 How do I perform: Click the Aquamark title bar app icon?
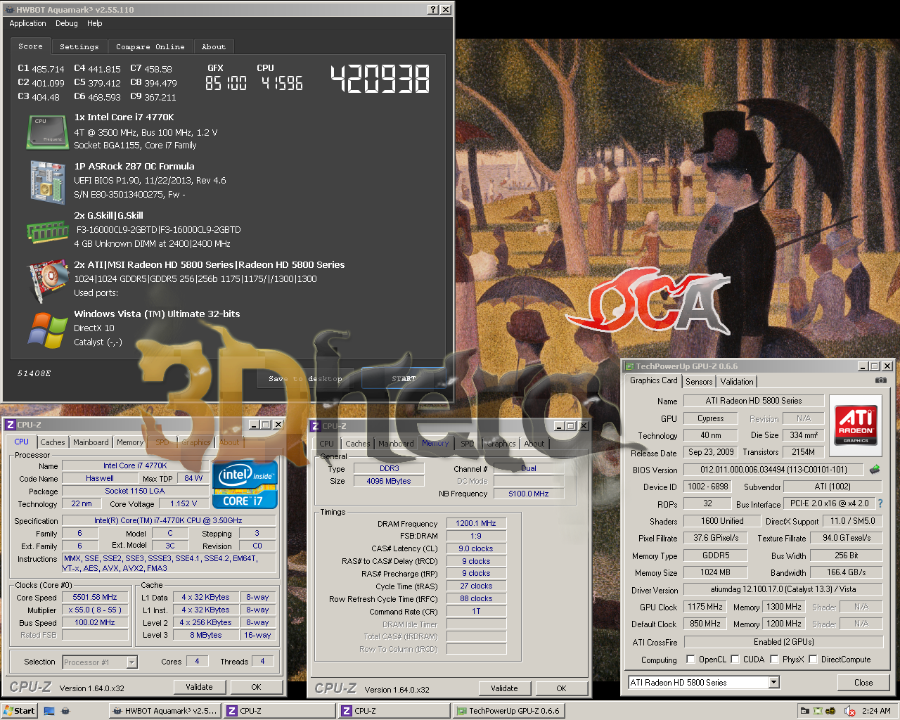pyautogui.click(x=10, y=10)
